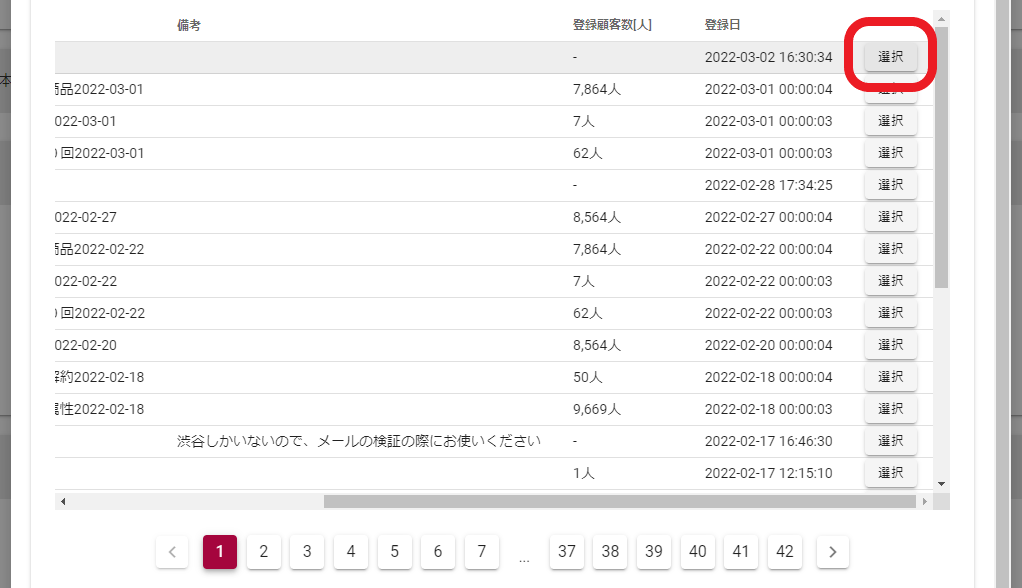Click the 登録日 column header
Viewport: 1022px width, 588px height.
point(722,25)
